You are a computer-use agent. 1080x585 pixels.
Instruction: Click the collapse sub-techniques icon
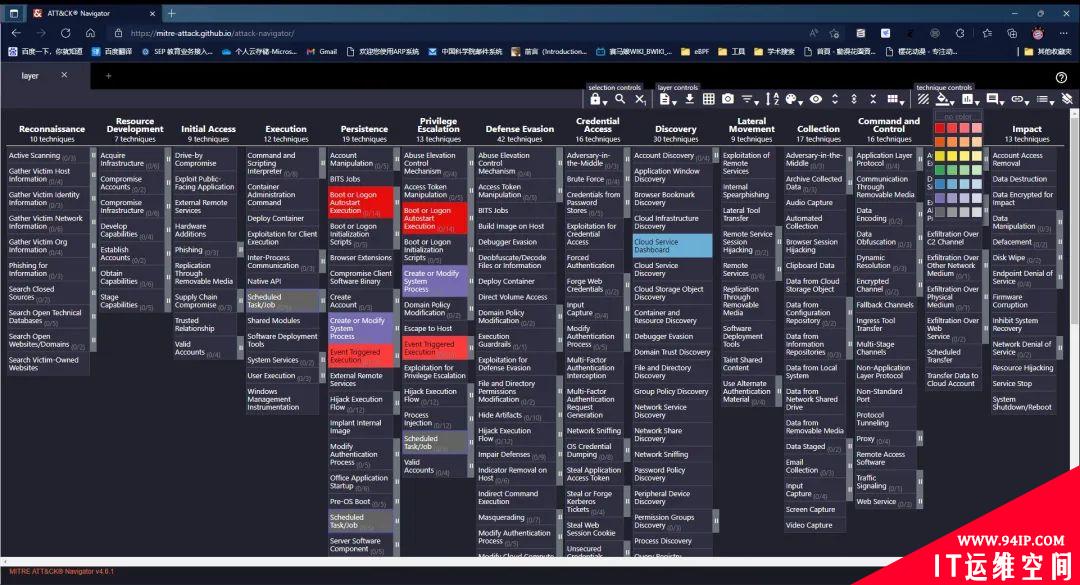pos(873,99)
